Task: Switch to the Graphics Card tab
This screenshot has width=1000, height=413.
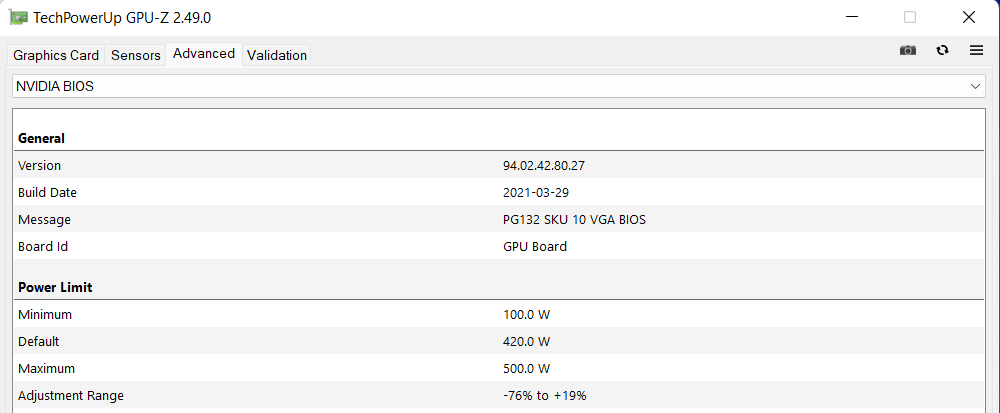Action: (56, 55)
